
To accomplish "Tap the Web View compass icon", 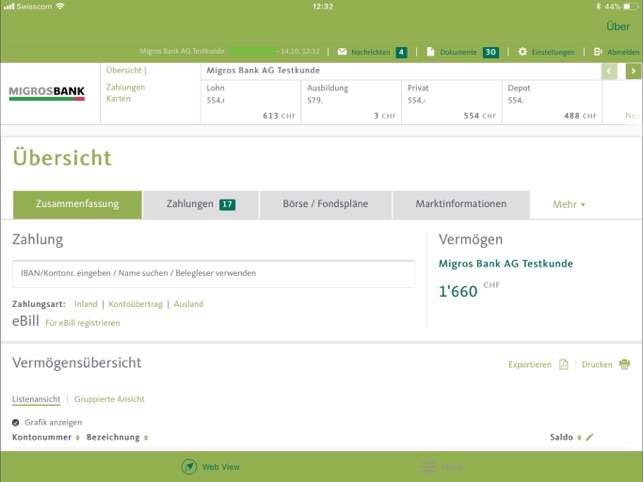I will [x=189, y=467].
